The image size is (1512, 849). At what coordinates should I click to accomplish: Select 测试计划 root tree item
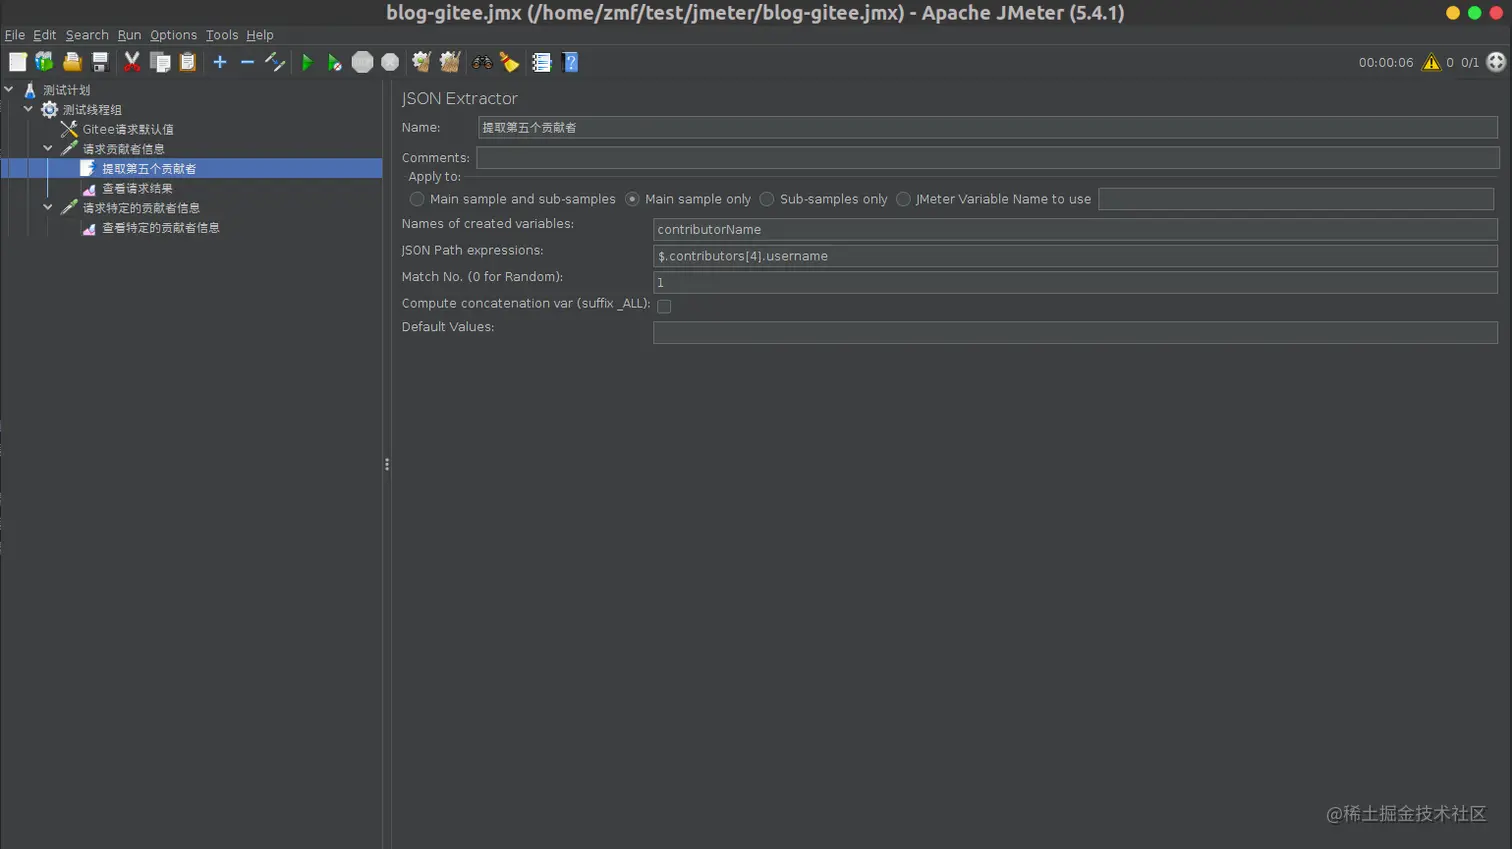click(66, 90)
